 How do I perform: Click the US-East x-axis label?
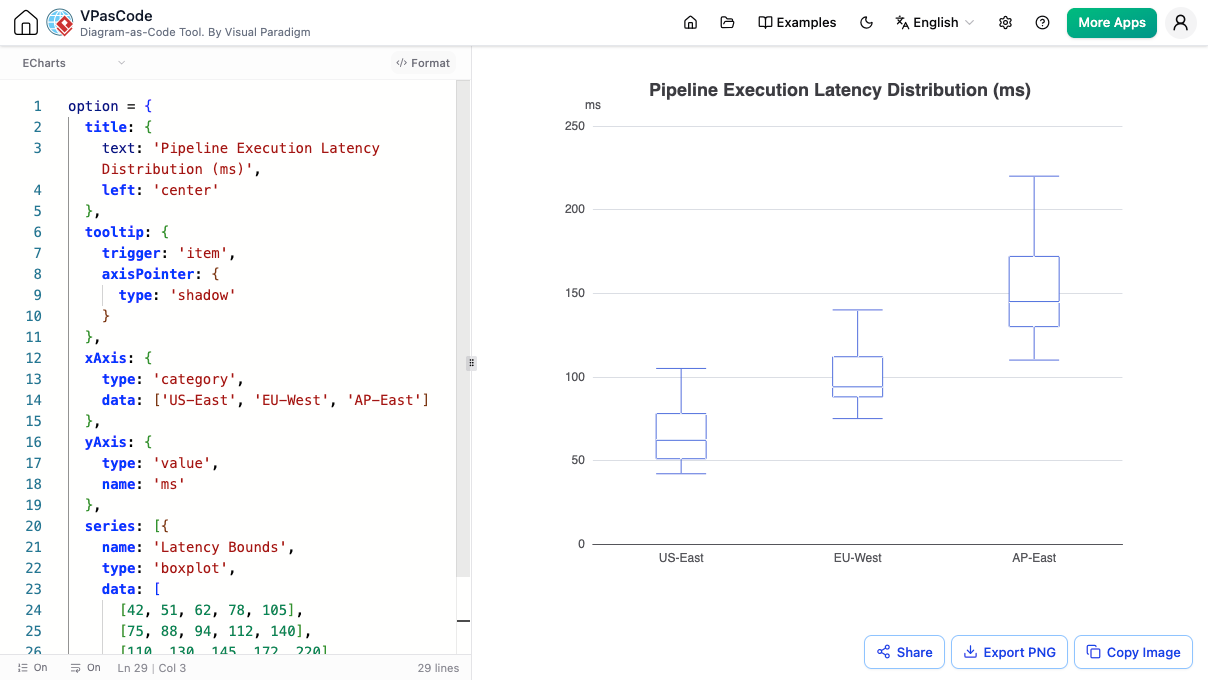[681, 558]
